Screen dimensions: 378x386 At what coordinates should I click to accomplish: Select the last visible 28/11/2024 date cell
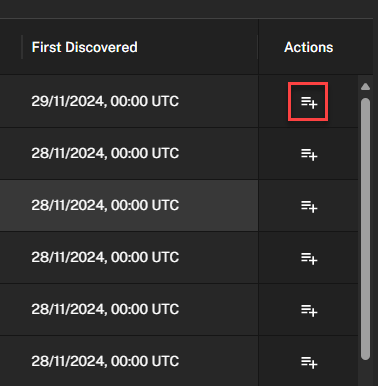click(105, 361)
